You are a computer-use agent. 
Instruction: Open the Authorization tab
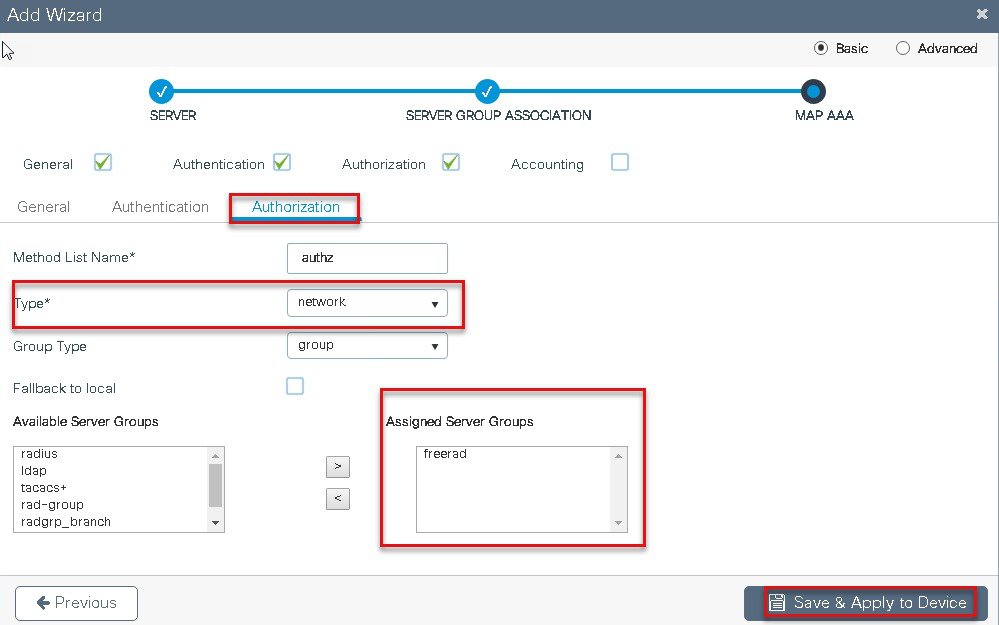pyautogui.click(x=296, y=207)
